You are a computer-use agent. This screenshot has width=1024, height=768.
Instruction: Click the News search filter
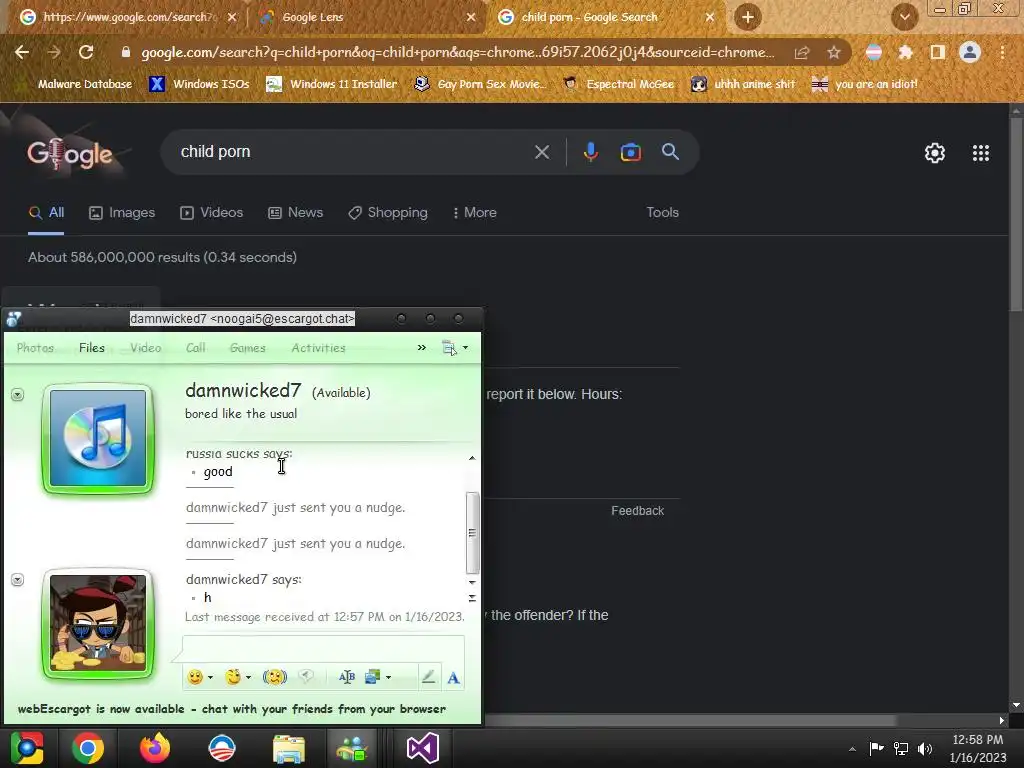click(x=295, y=212)
